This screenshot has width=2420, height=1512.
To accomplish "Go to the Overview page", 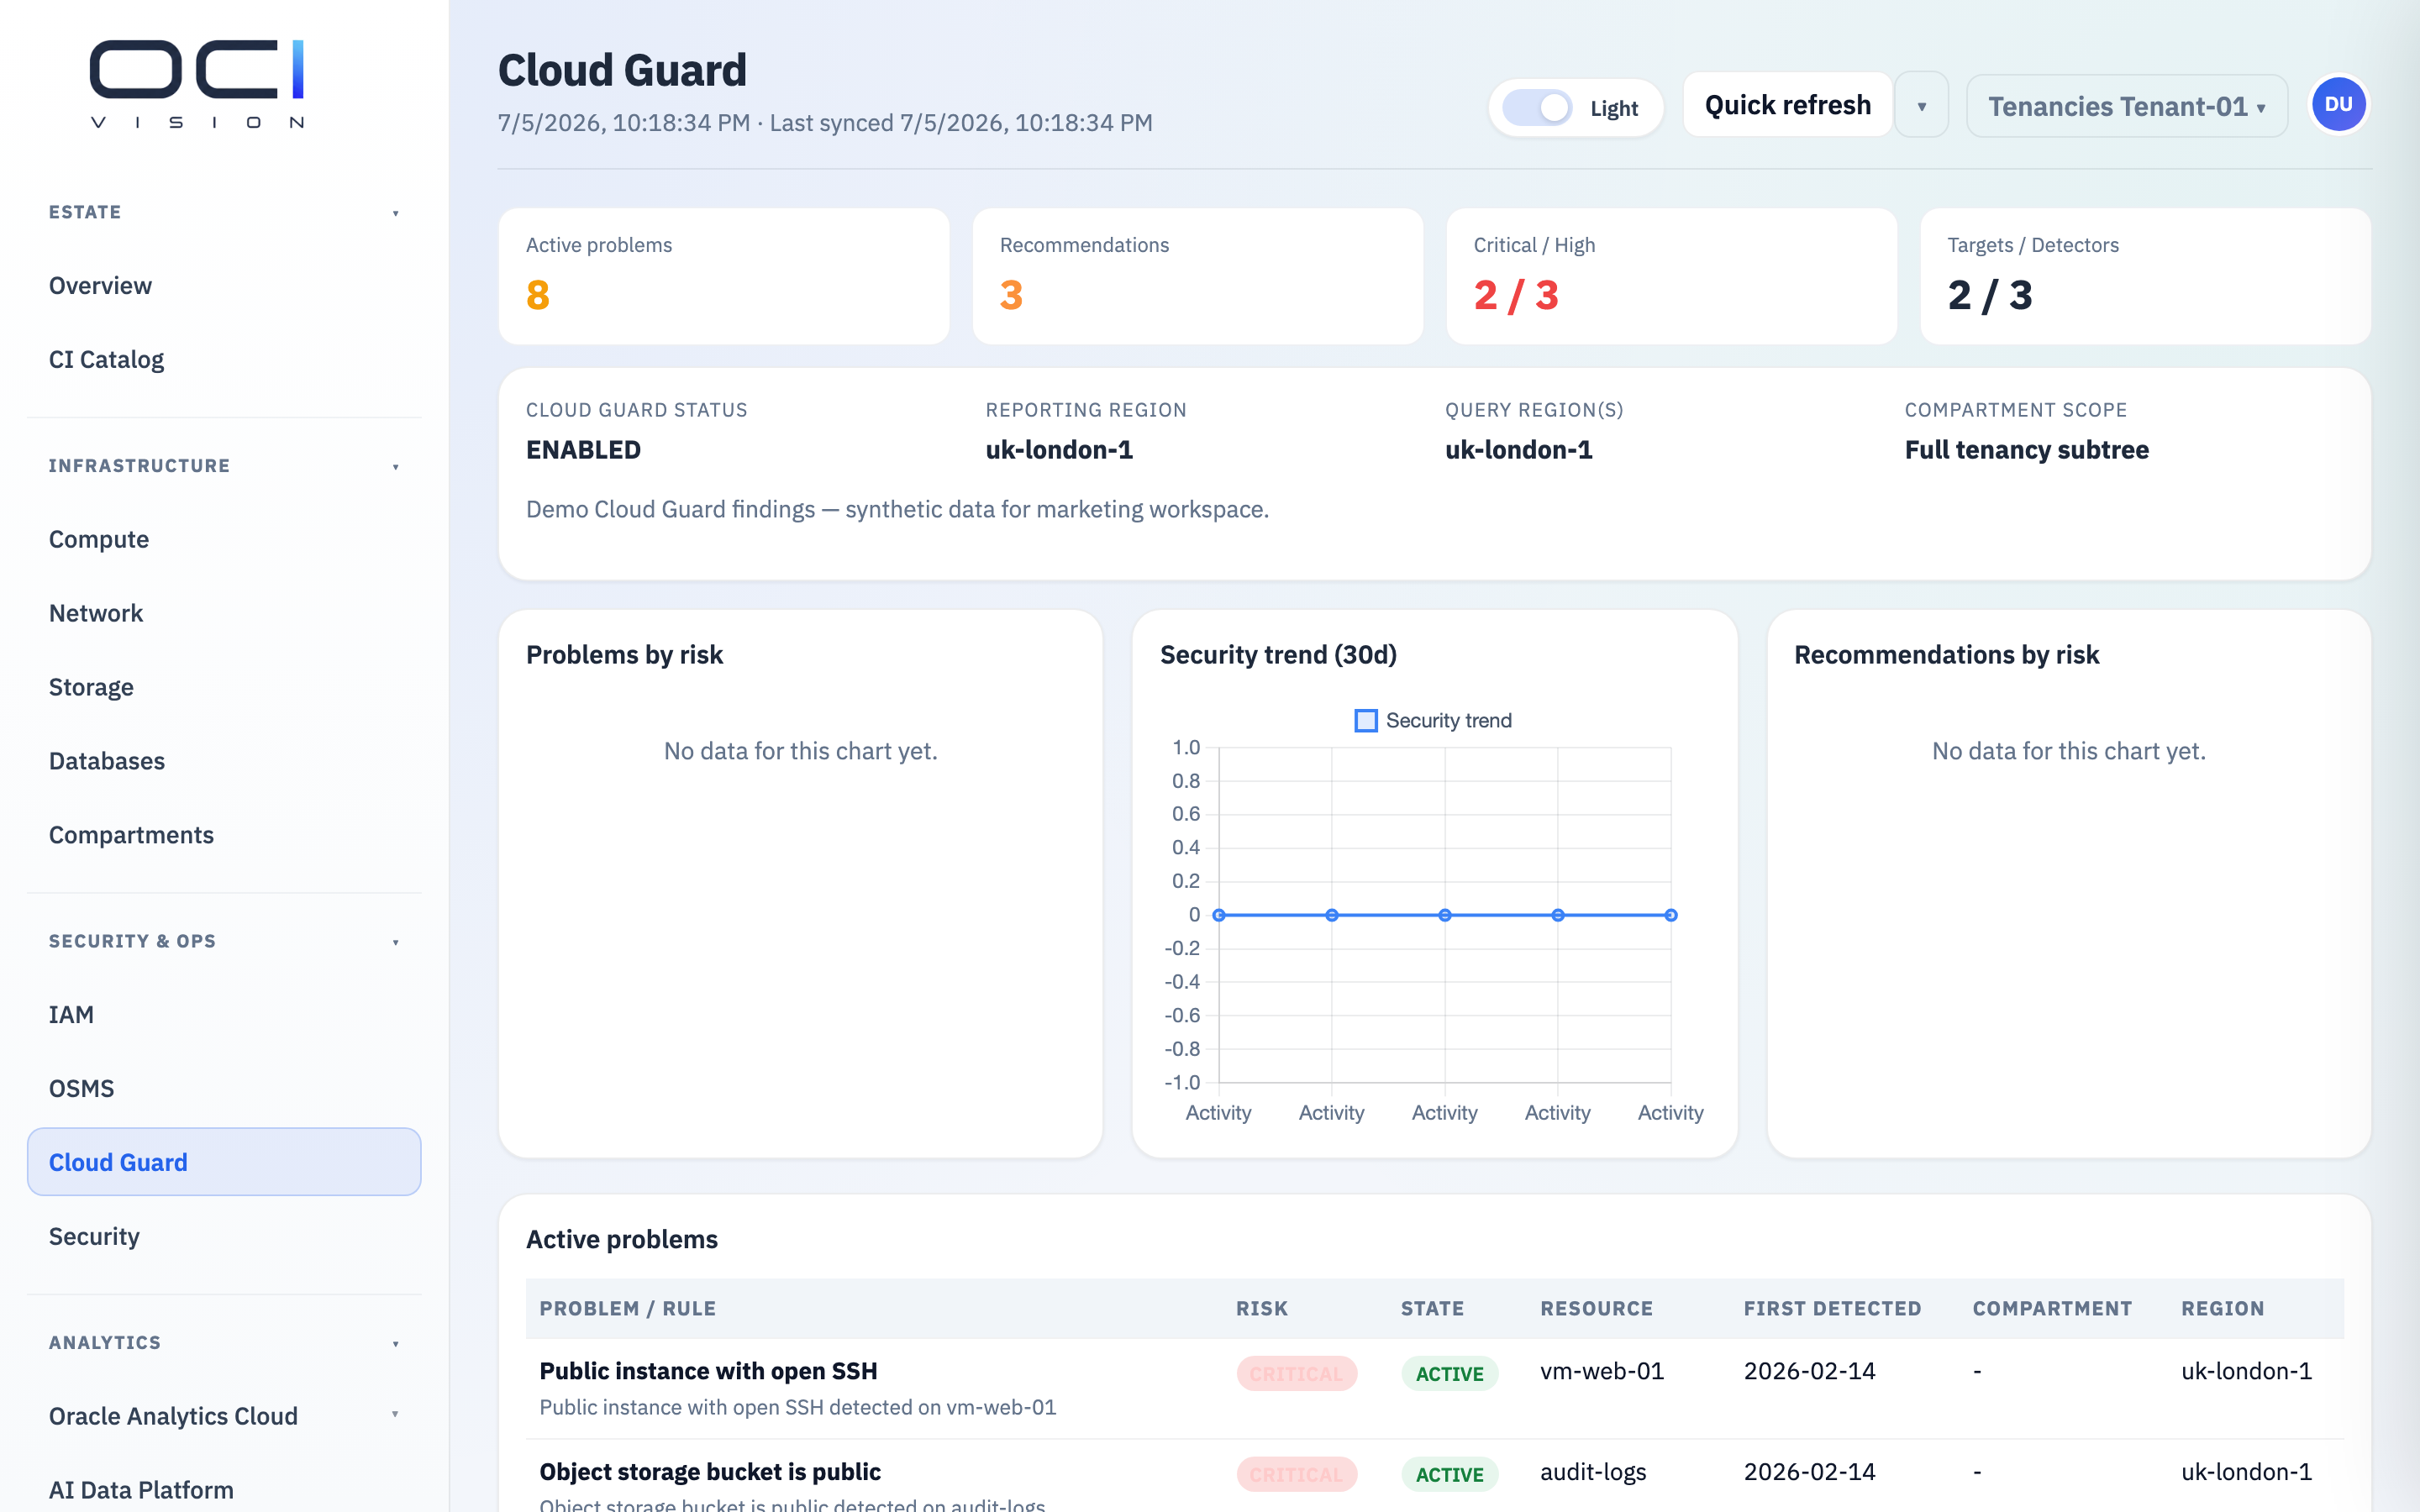I will (224, 286).
